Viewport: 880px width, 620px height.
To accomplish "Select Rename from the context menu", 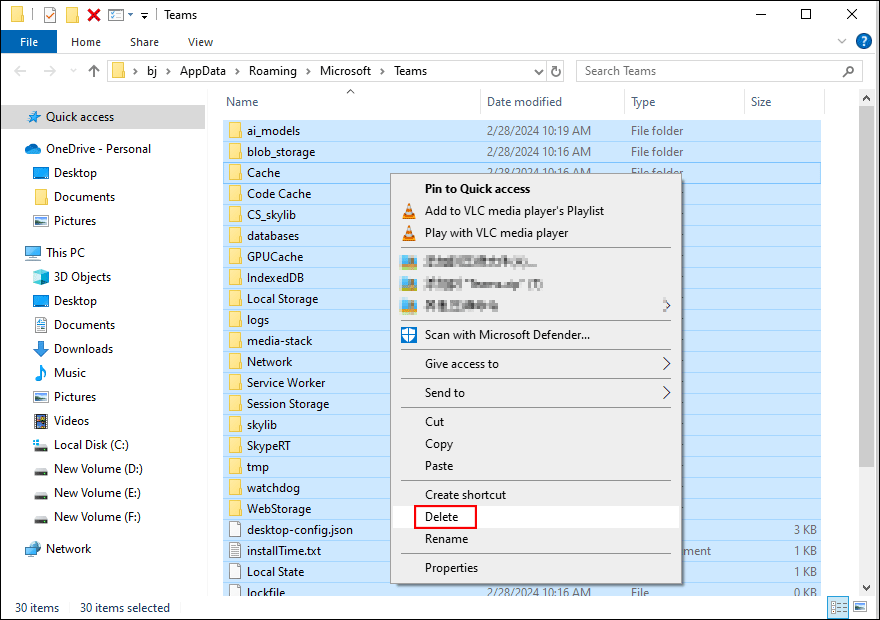I will click(444, 539).
